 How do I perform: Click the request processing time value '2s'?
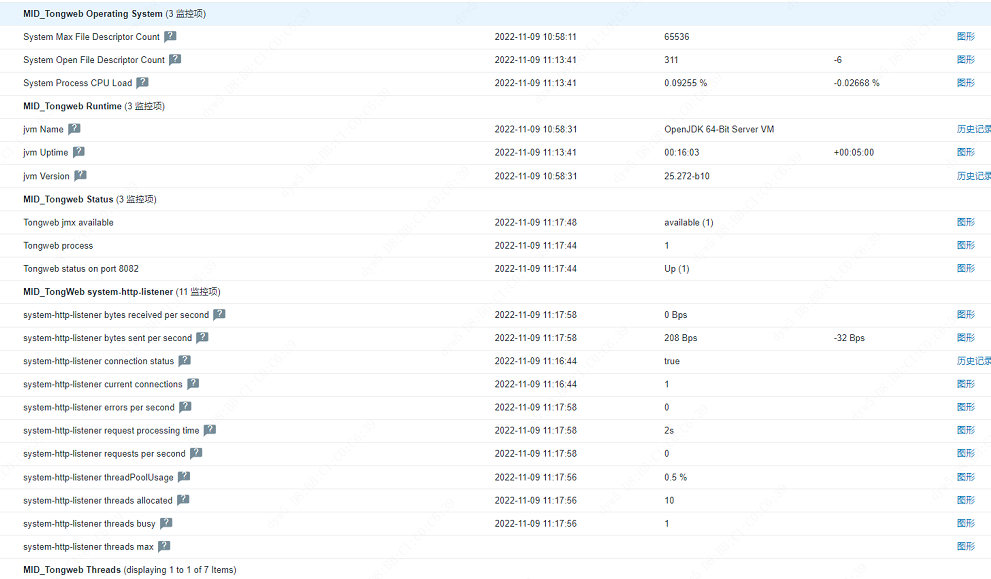[x=669, y=430]
